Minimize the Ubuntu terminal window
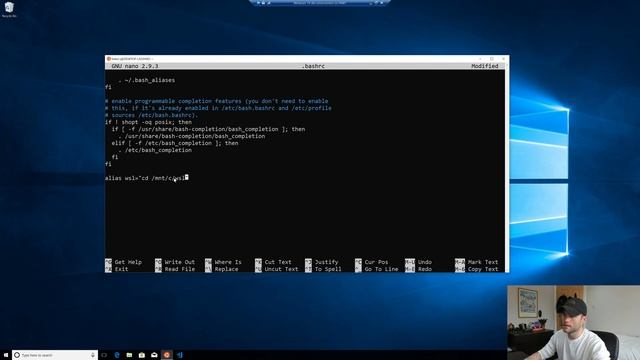Viewport: 640px width, 360px height. (480, 59)
